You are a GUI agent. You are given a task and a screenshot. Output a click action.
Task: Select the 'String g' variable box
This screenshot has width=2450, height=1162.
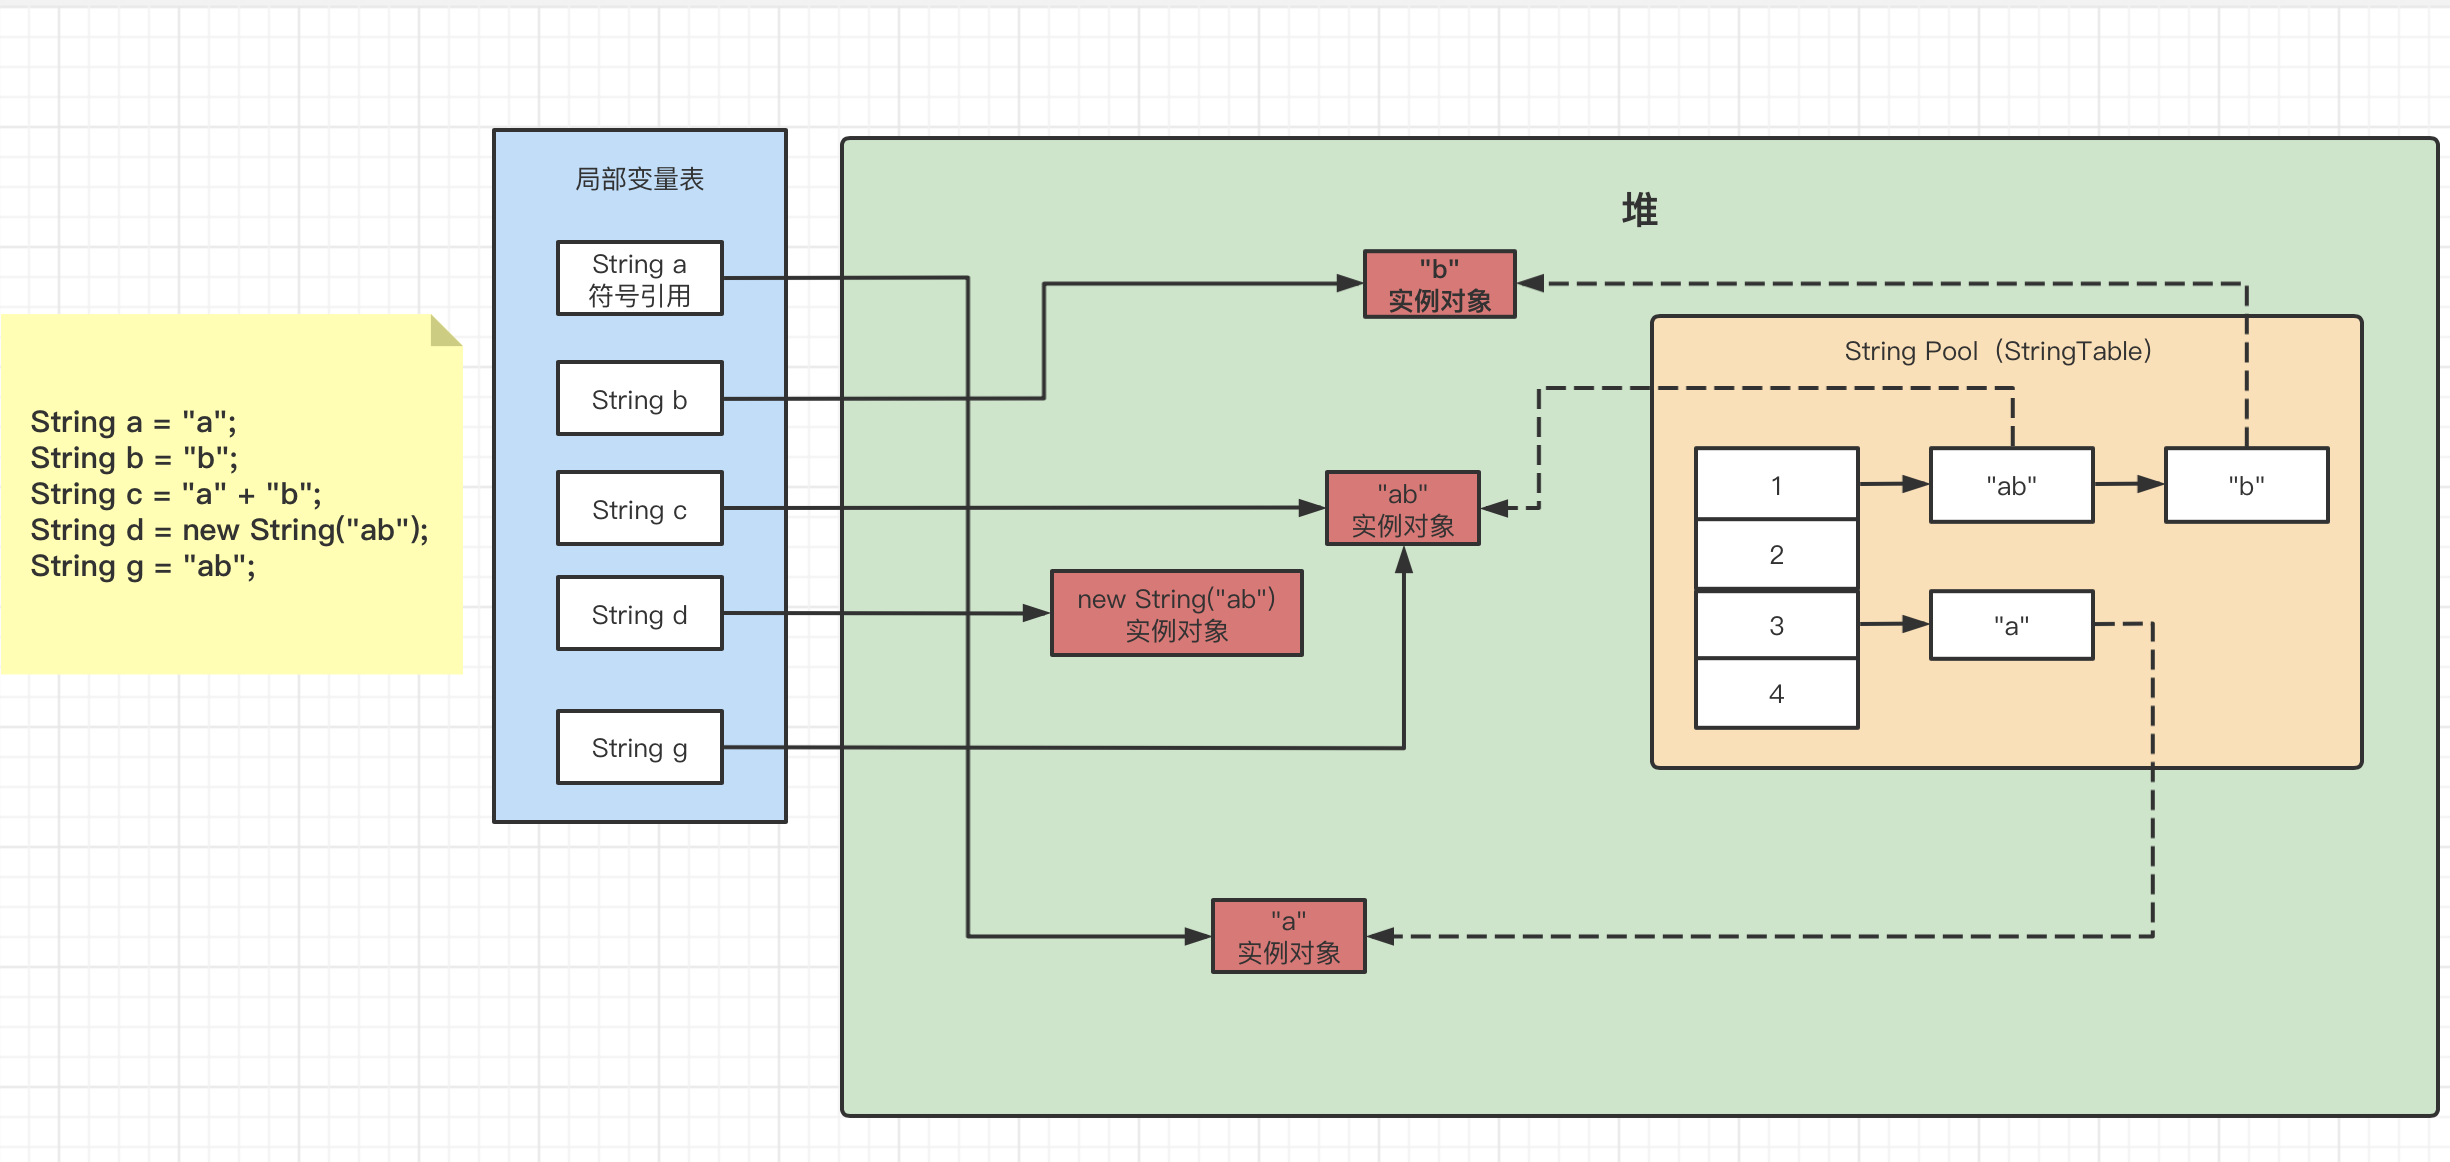click(640, 748)
